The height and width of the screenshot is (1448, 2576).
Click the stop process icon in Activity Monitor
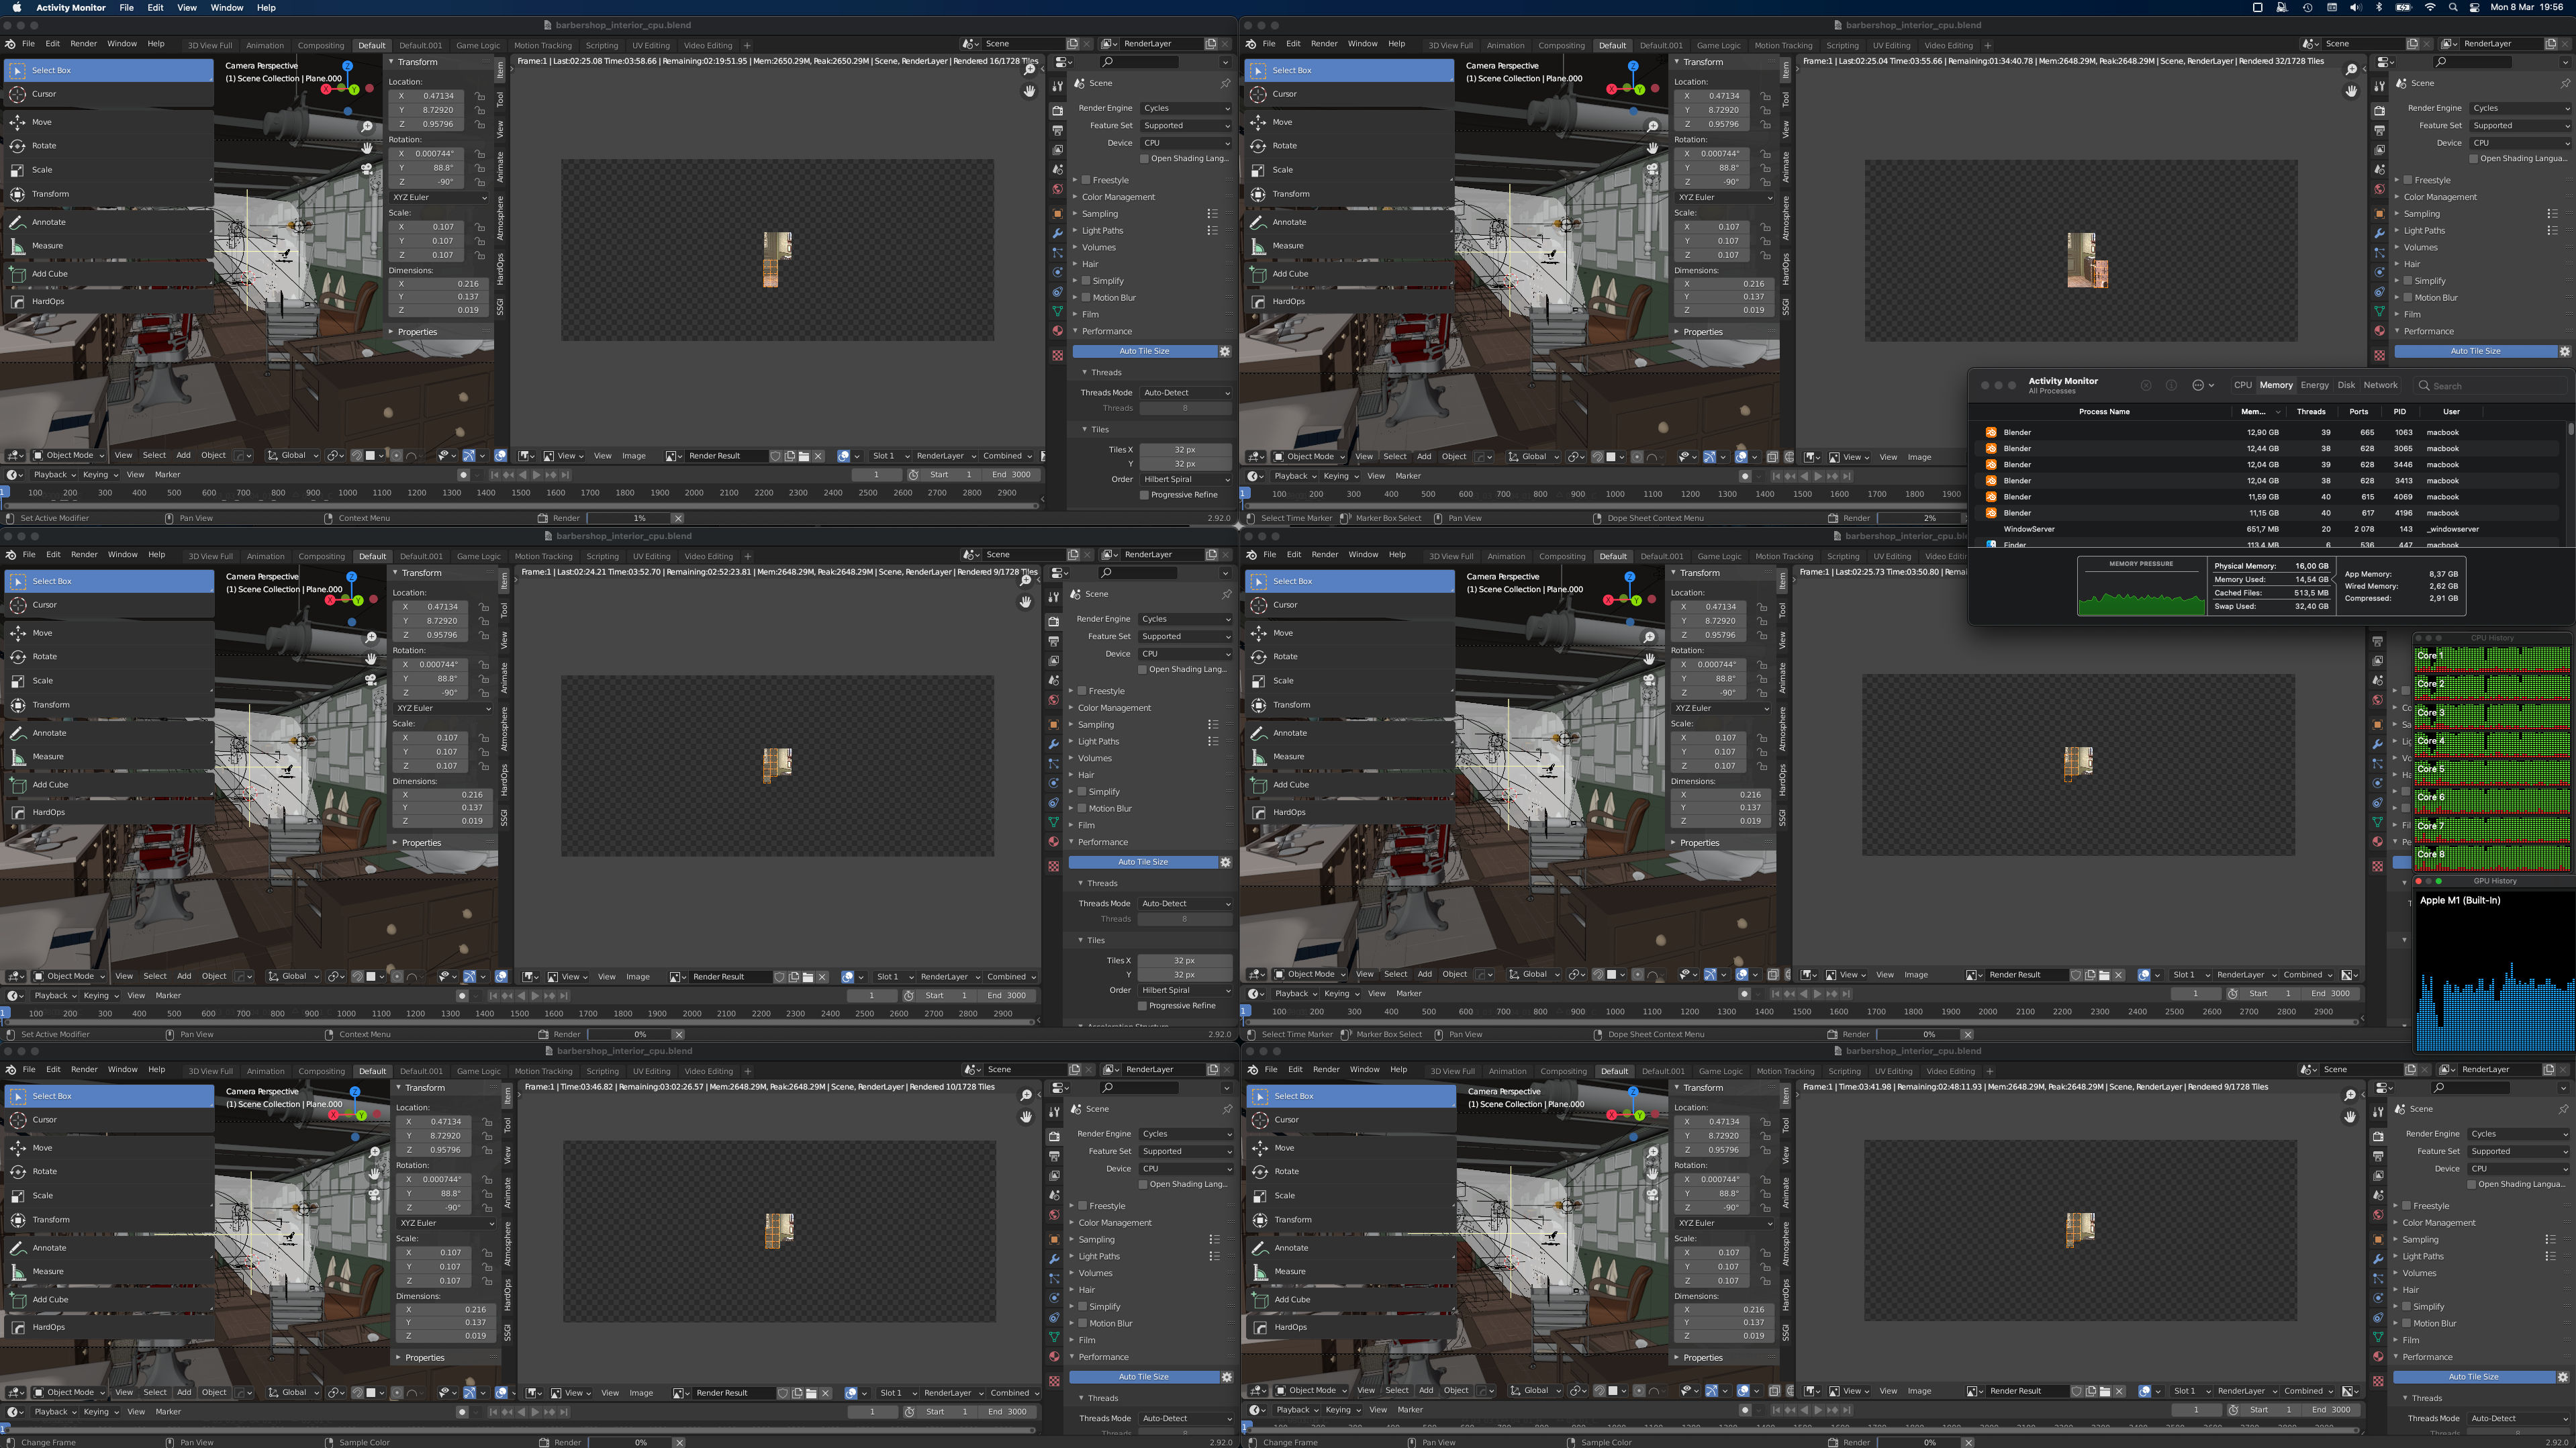click(x=2146, y=385)
